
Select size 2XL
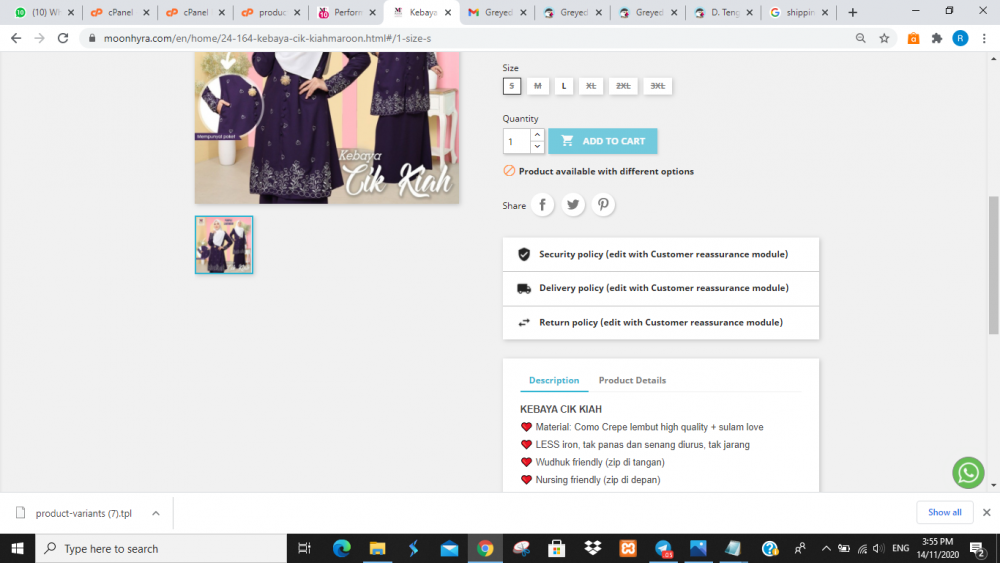coord(623,86)
